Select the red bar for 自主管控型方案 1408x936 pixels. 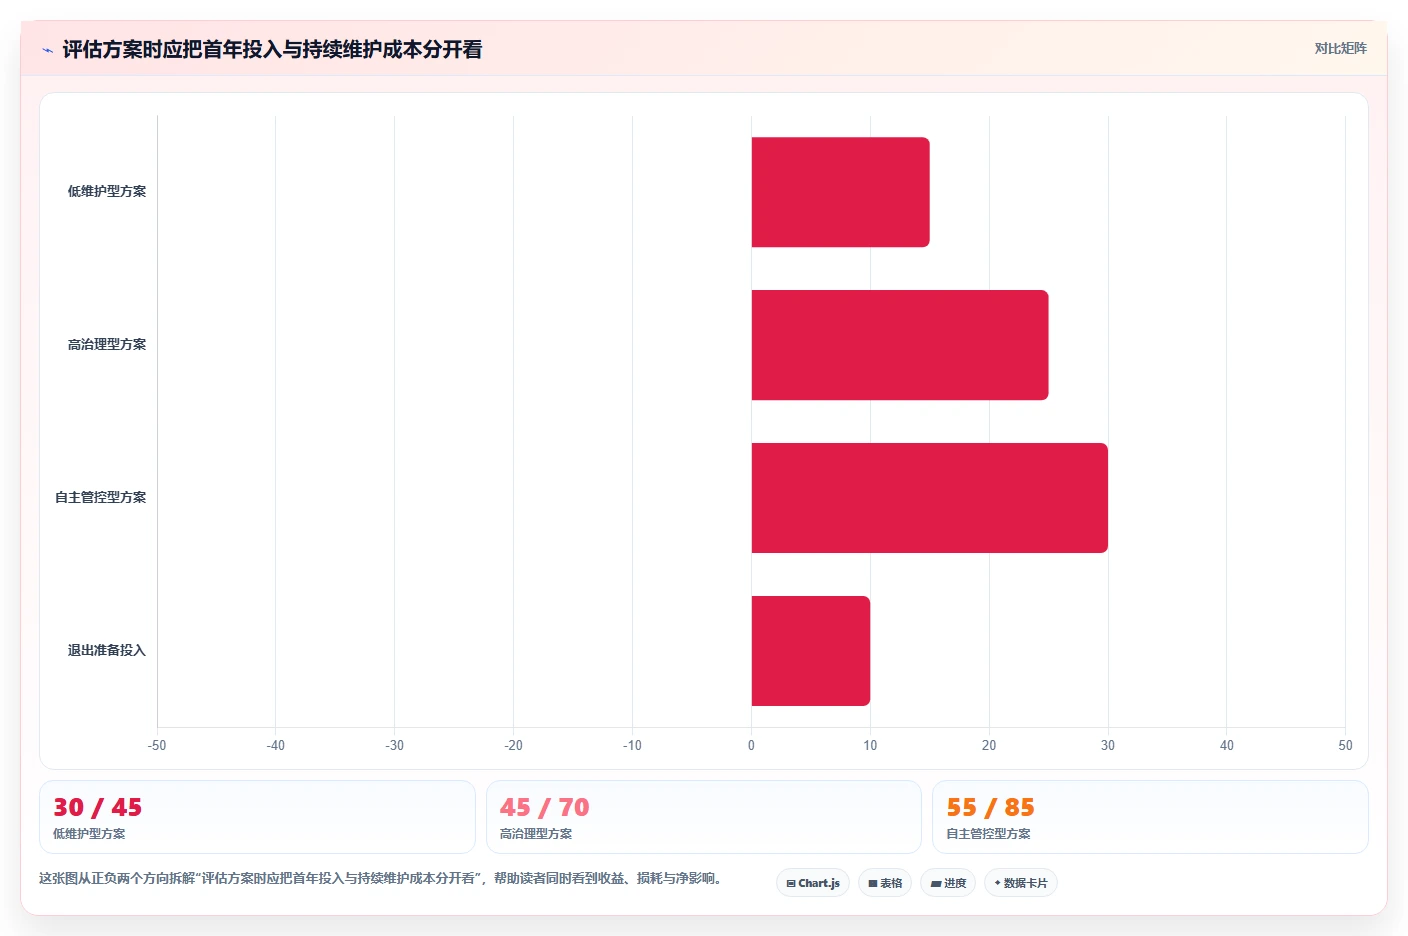929,498
